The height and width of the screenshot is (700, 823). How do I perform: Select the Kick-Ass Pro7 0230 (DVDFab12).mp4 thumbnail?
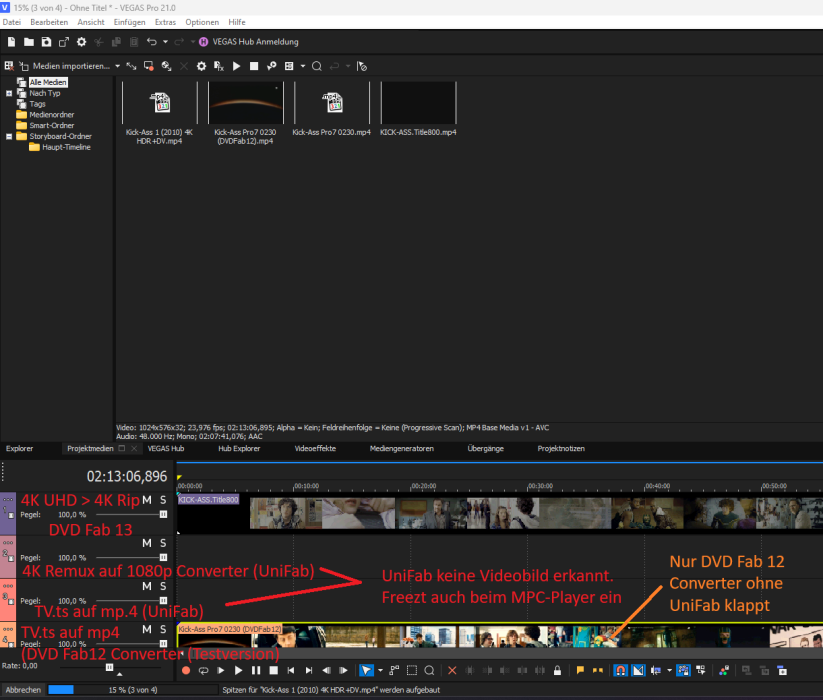[x=245, y=104]
